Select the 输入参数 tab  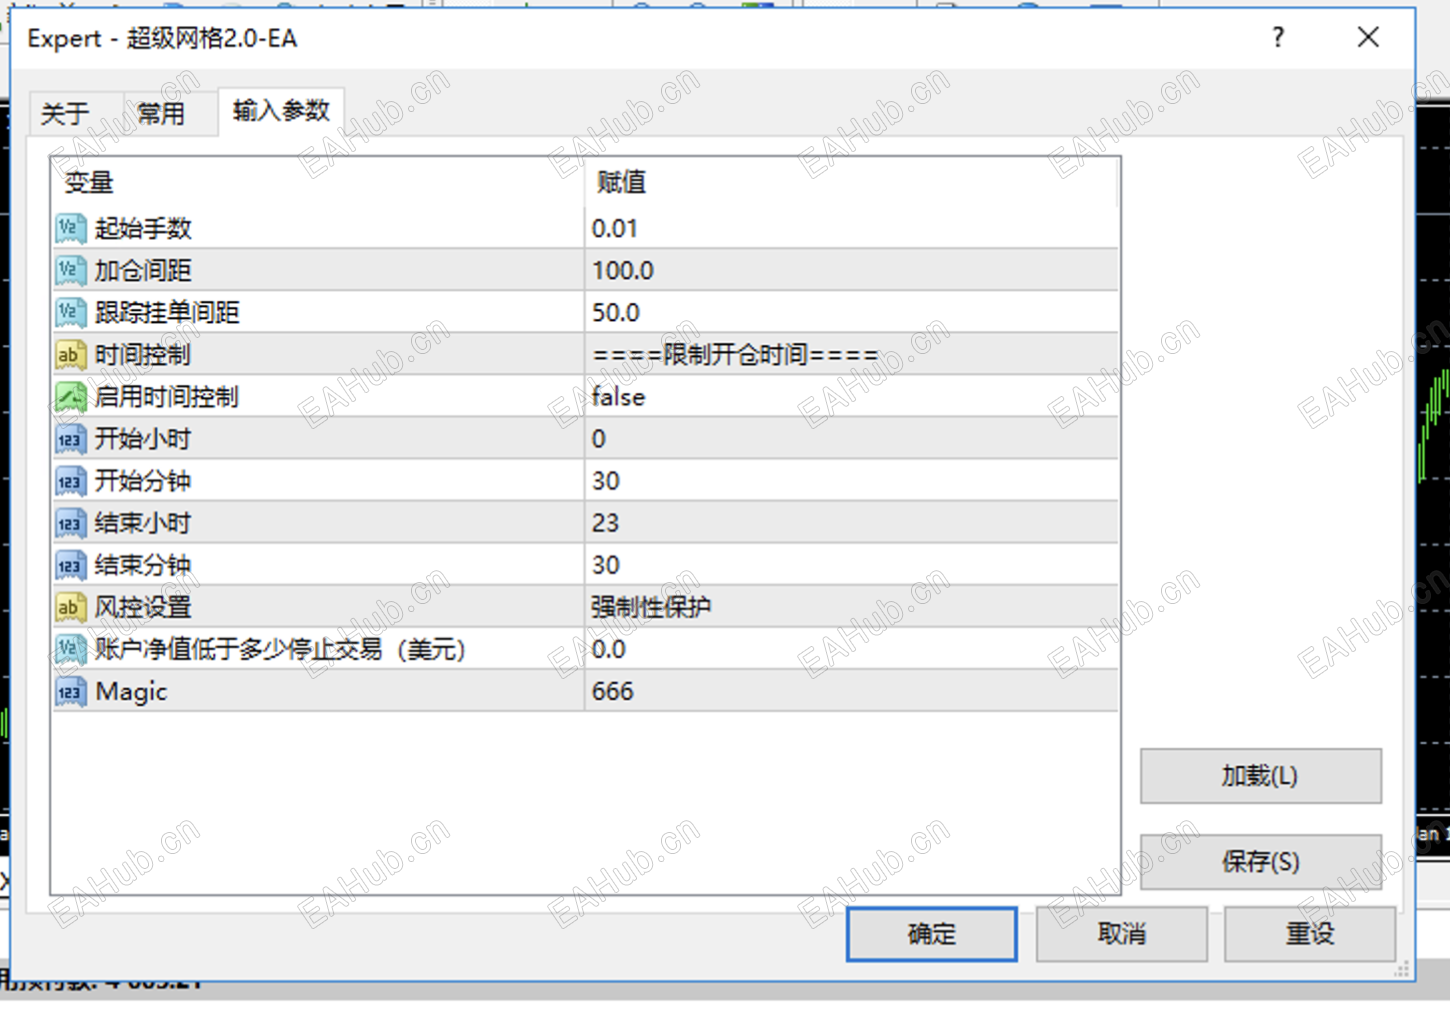click(280, 111)
